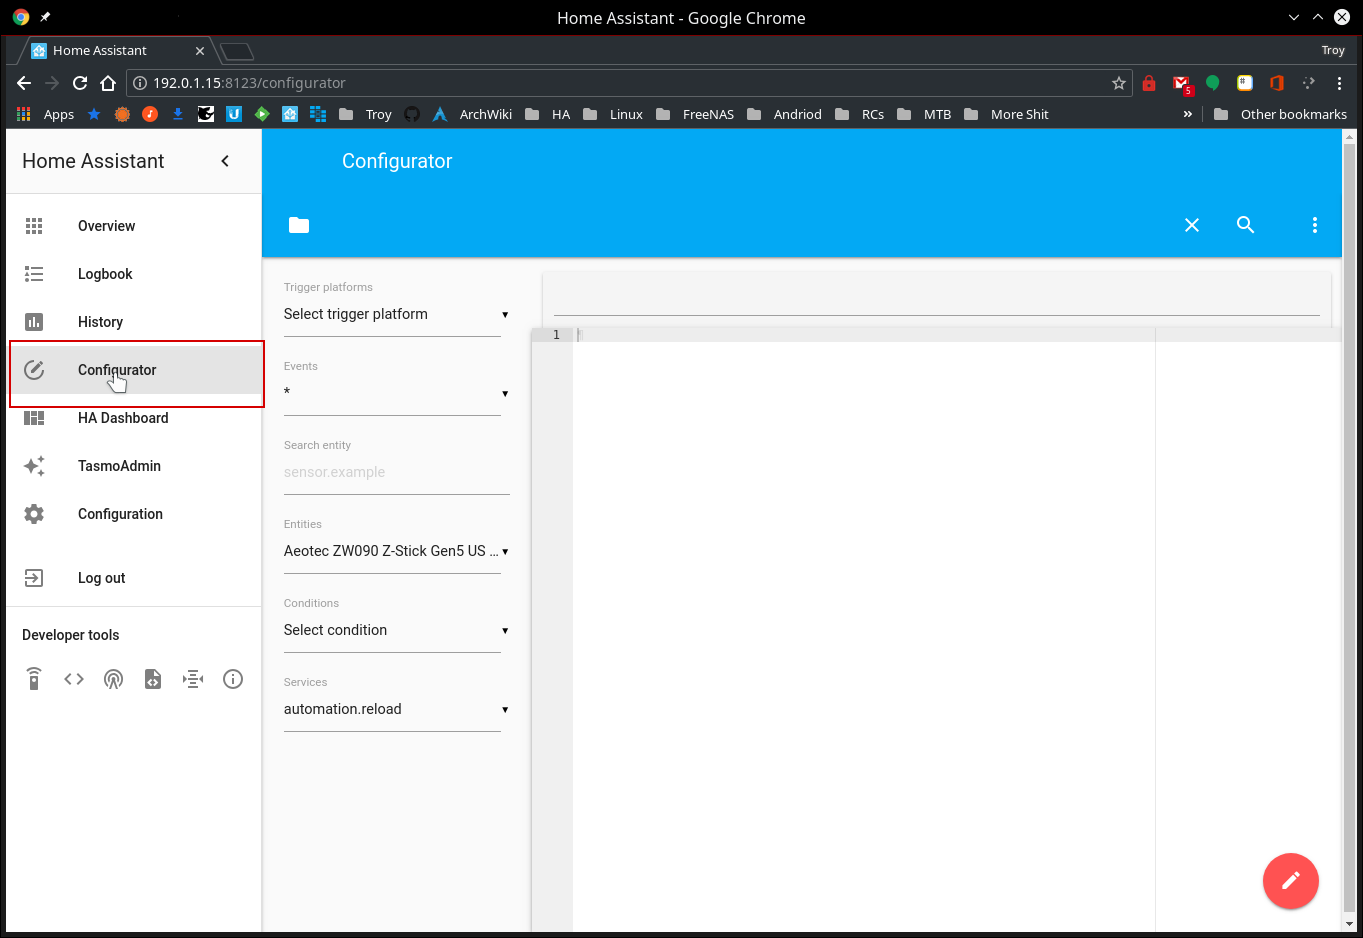Image resolution: width=1363 pixels, height=938 pixels.
Task: Select Configurator in the sidebar
Action: click(x=136, y=370)
